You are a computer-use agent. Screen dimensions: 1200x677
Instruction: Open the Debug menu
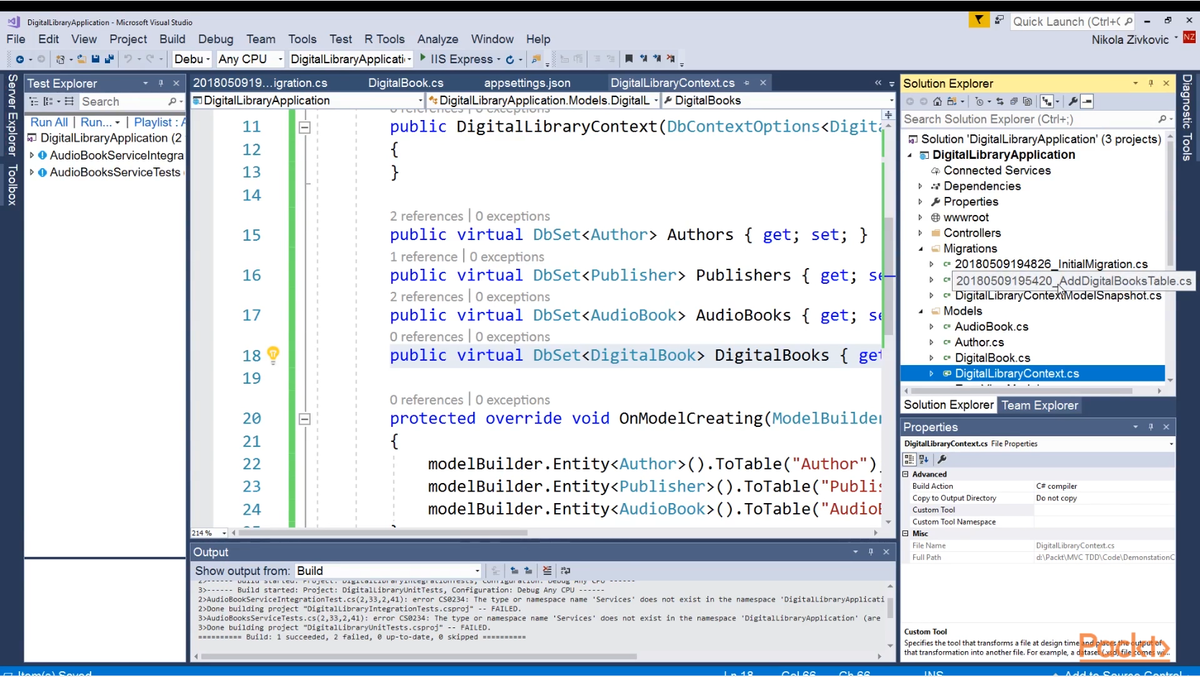coord(215,39)
